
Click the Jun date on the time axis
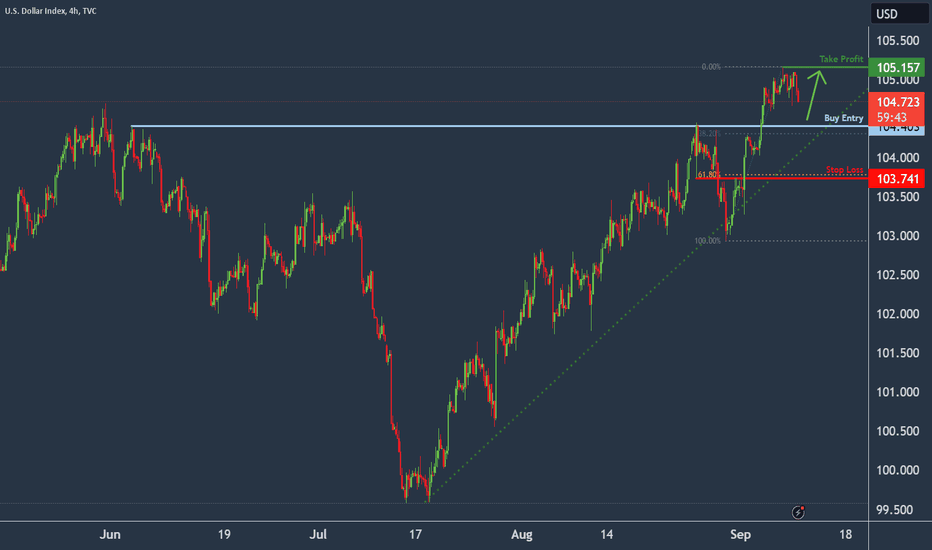pyautogui.click(x=110, y=535)
